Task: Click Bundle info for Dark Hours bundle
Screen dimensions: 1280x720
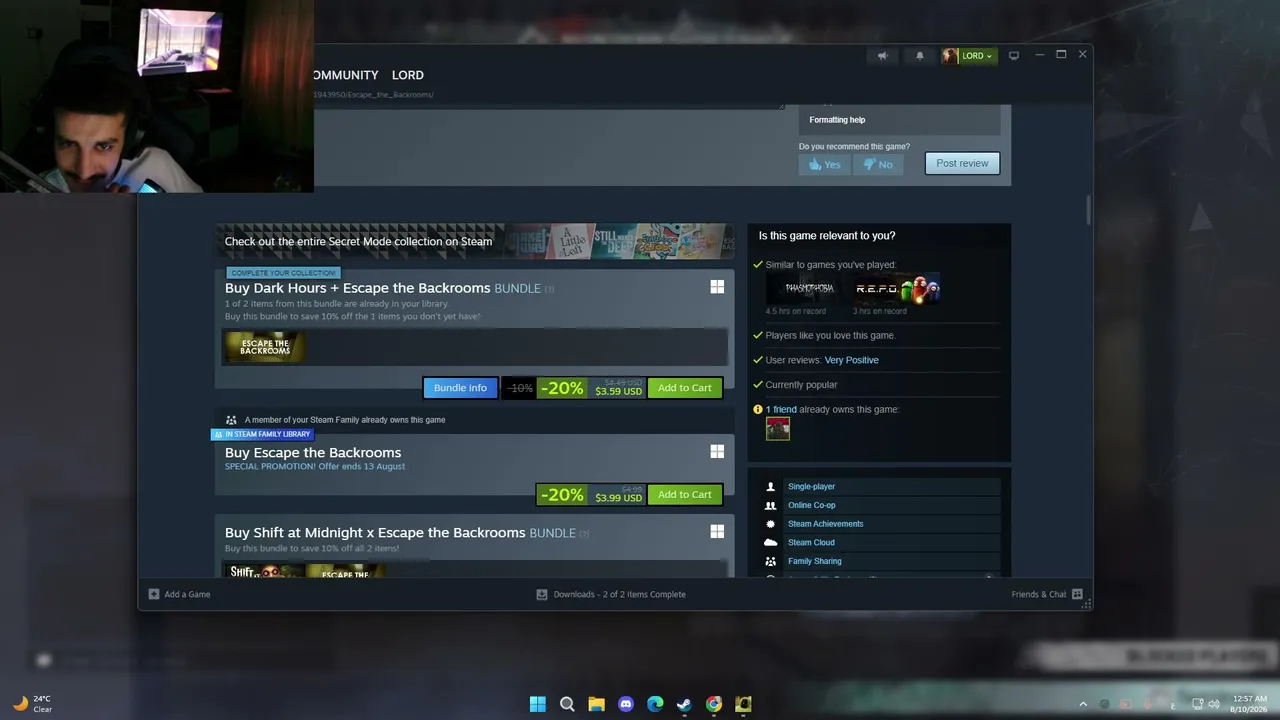Action: [460, 388]
